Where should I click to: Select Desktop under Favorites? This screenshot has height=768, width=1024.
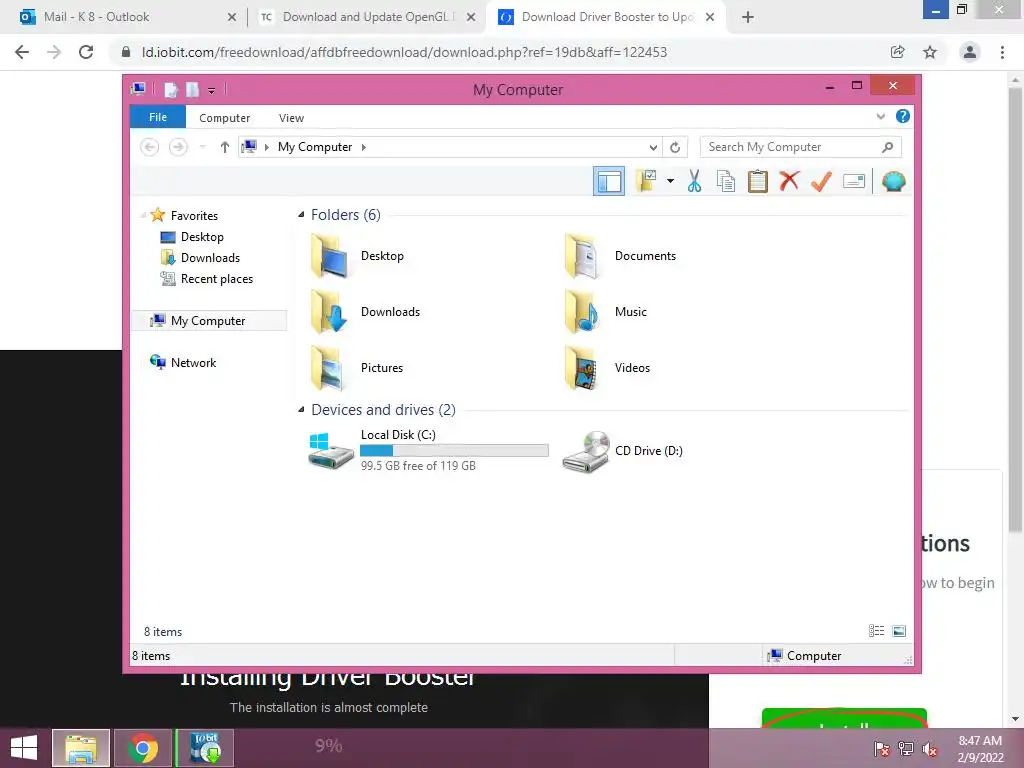click(x=202, y=237)
